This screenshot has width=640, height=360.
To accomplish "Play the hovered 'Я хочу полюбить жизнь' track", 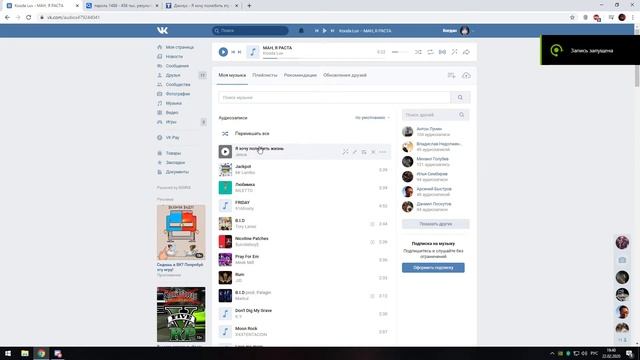I will (x=225, y=151).
